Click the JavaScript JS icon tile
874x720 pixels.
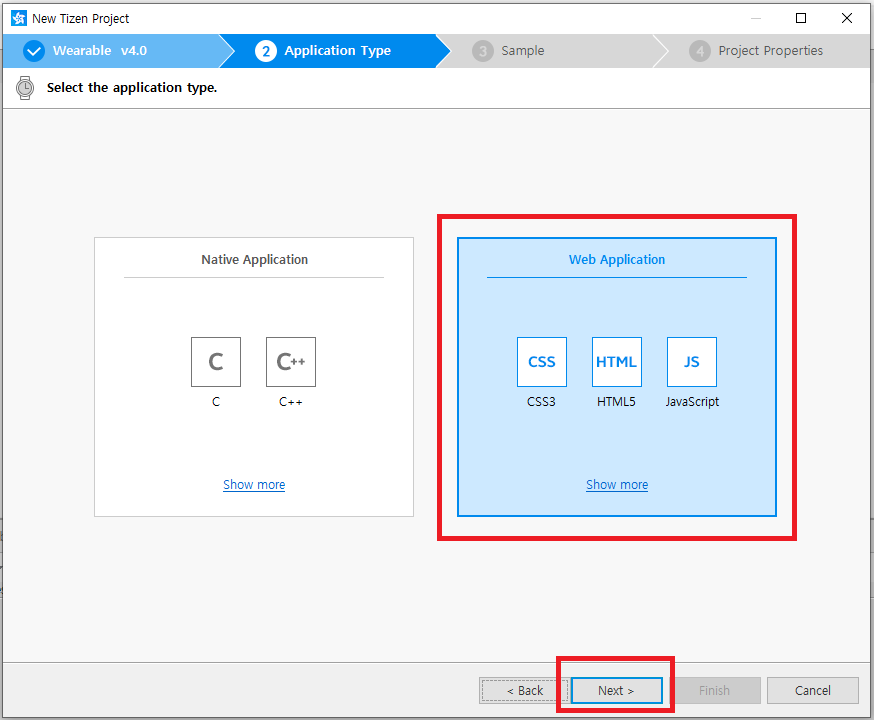click(692, 362)
